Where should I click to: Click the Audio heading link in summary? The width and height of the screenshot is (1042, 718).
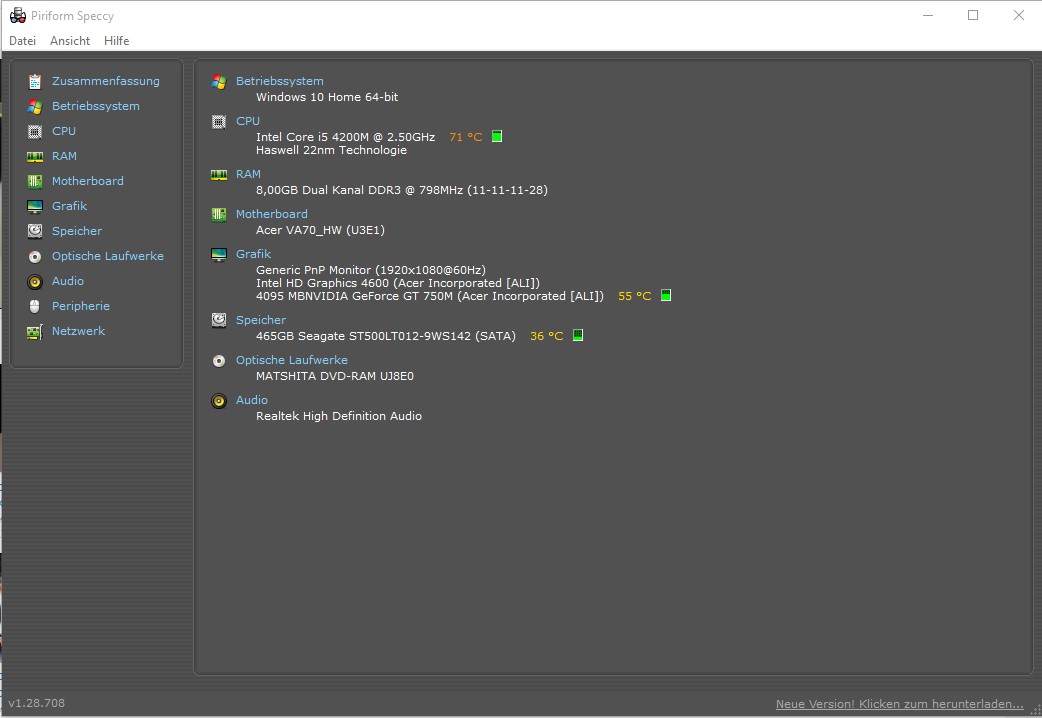coord(252,400)
